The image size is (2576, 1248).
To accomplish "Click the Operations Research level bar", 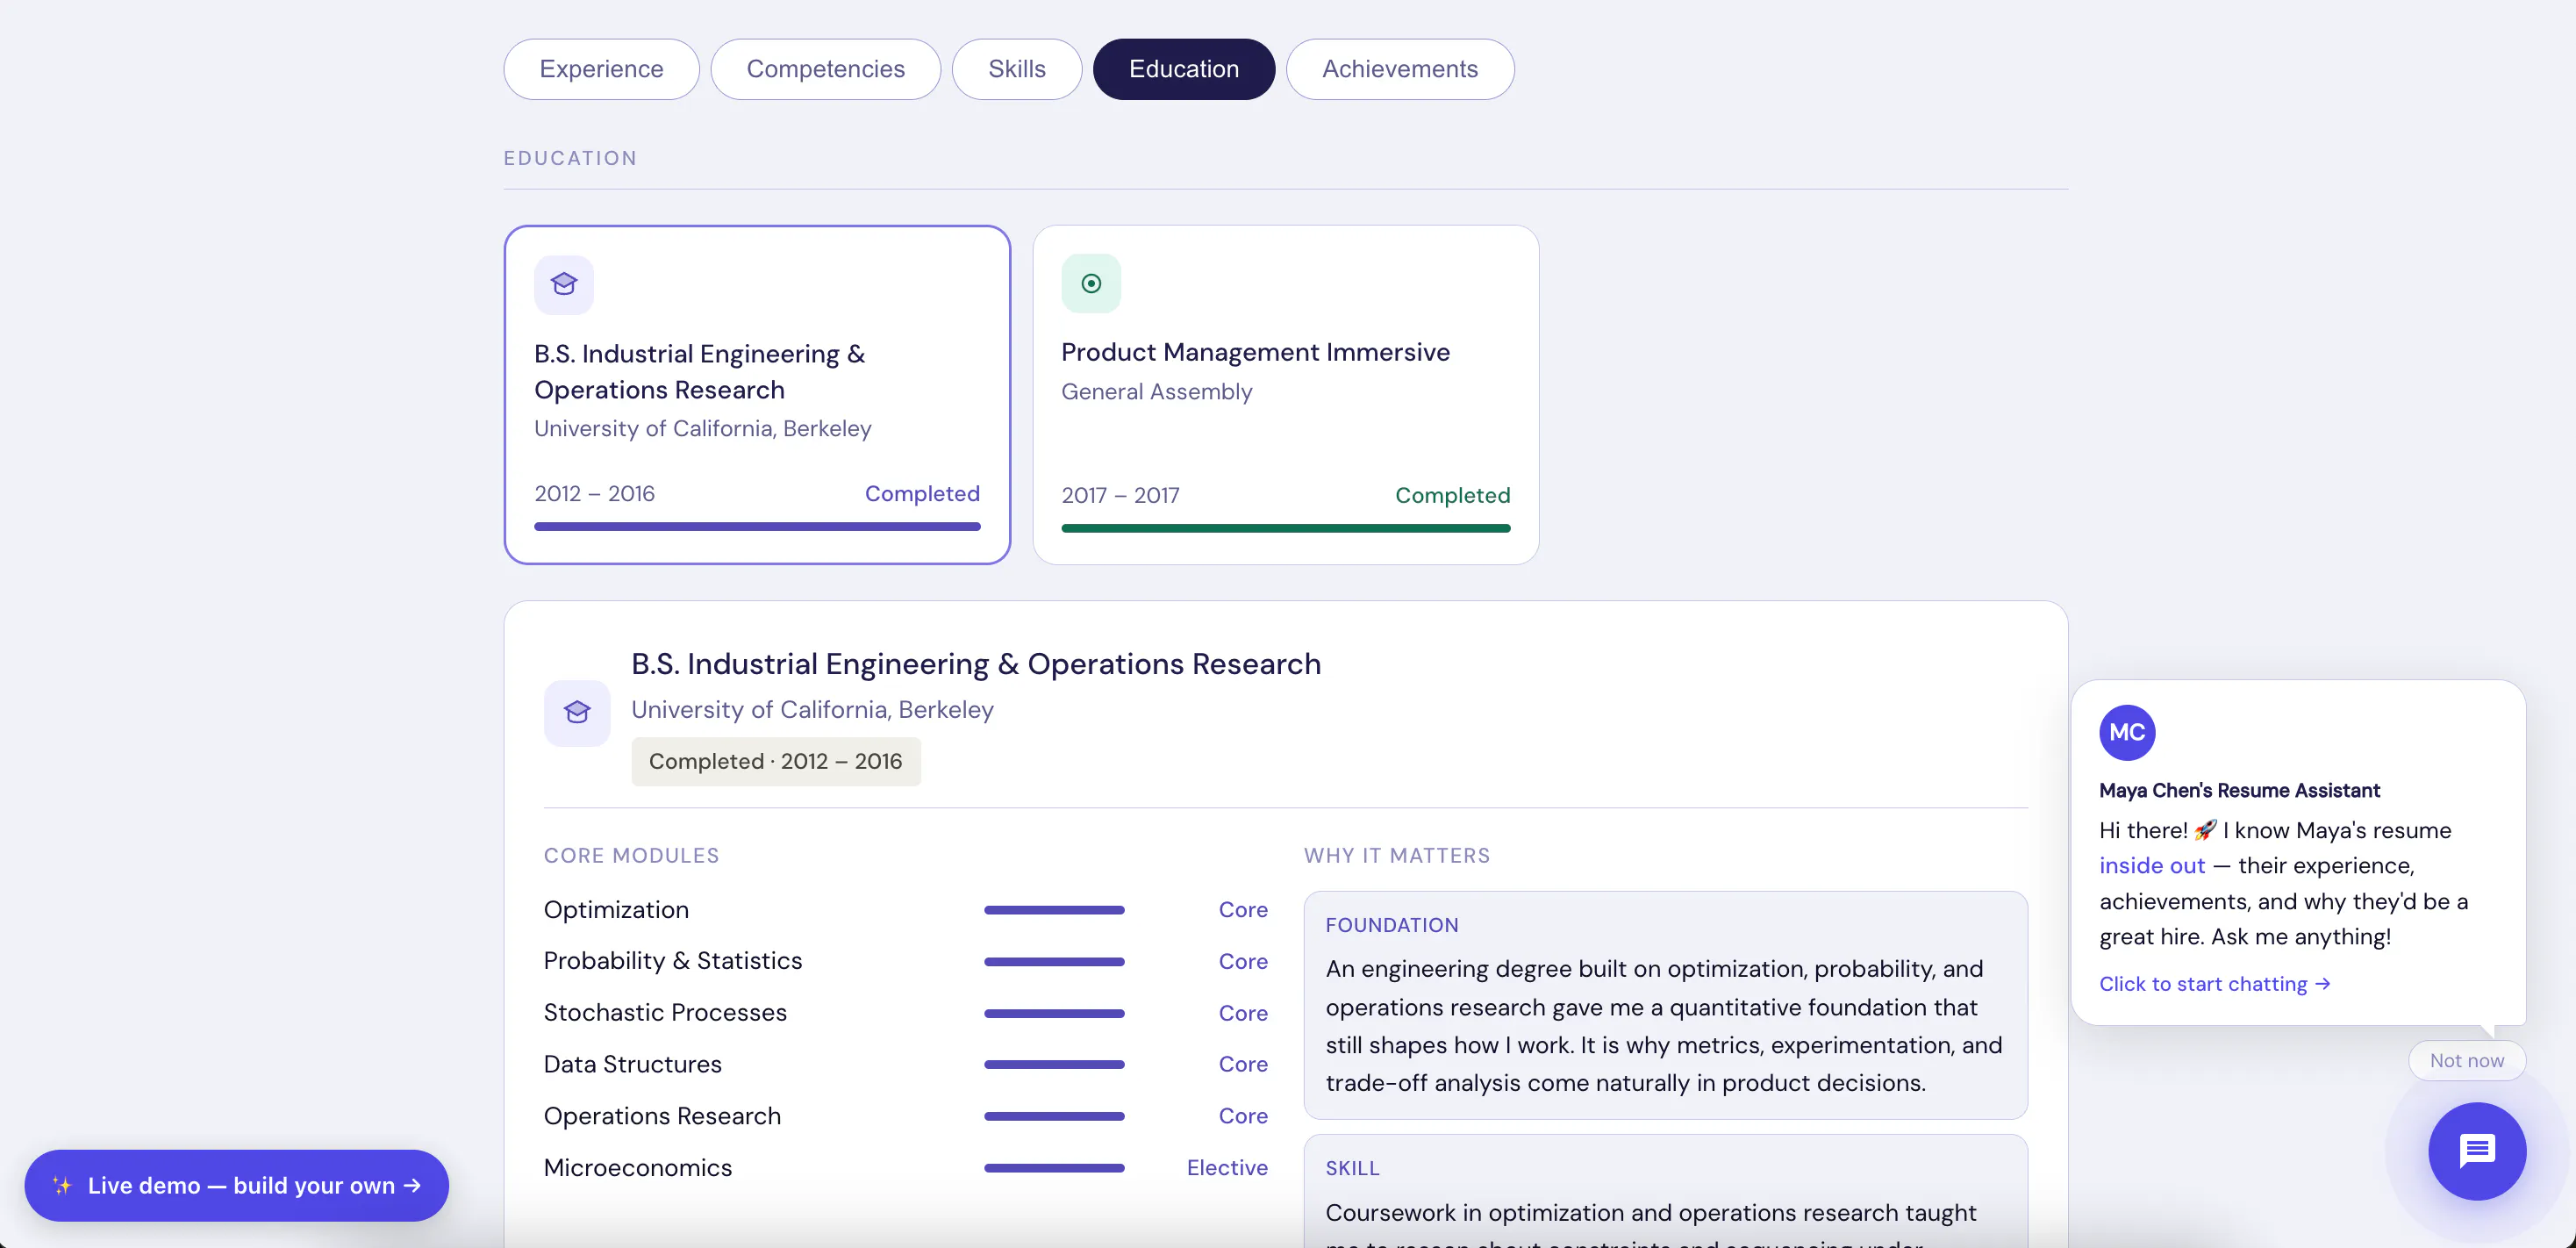I will [x=1054, y=1116].
